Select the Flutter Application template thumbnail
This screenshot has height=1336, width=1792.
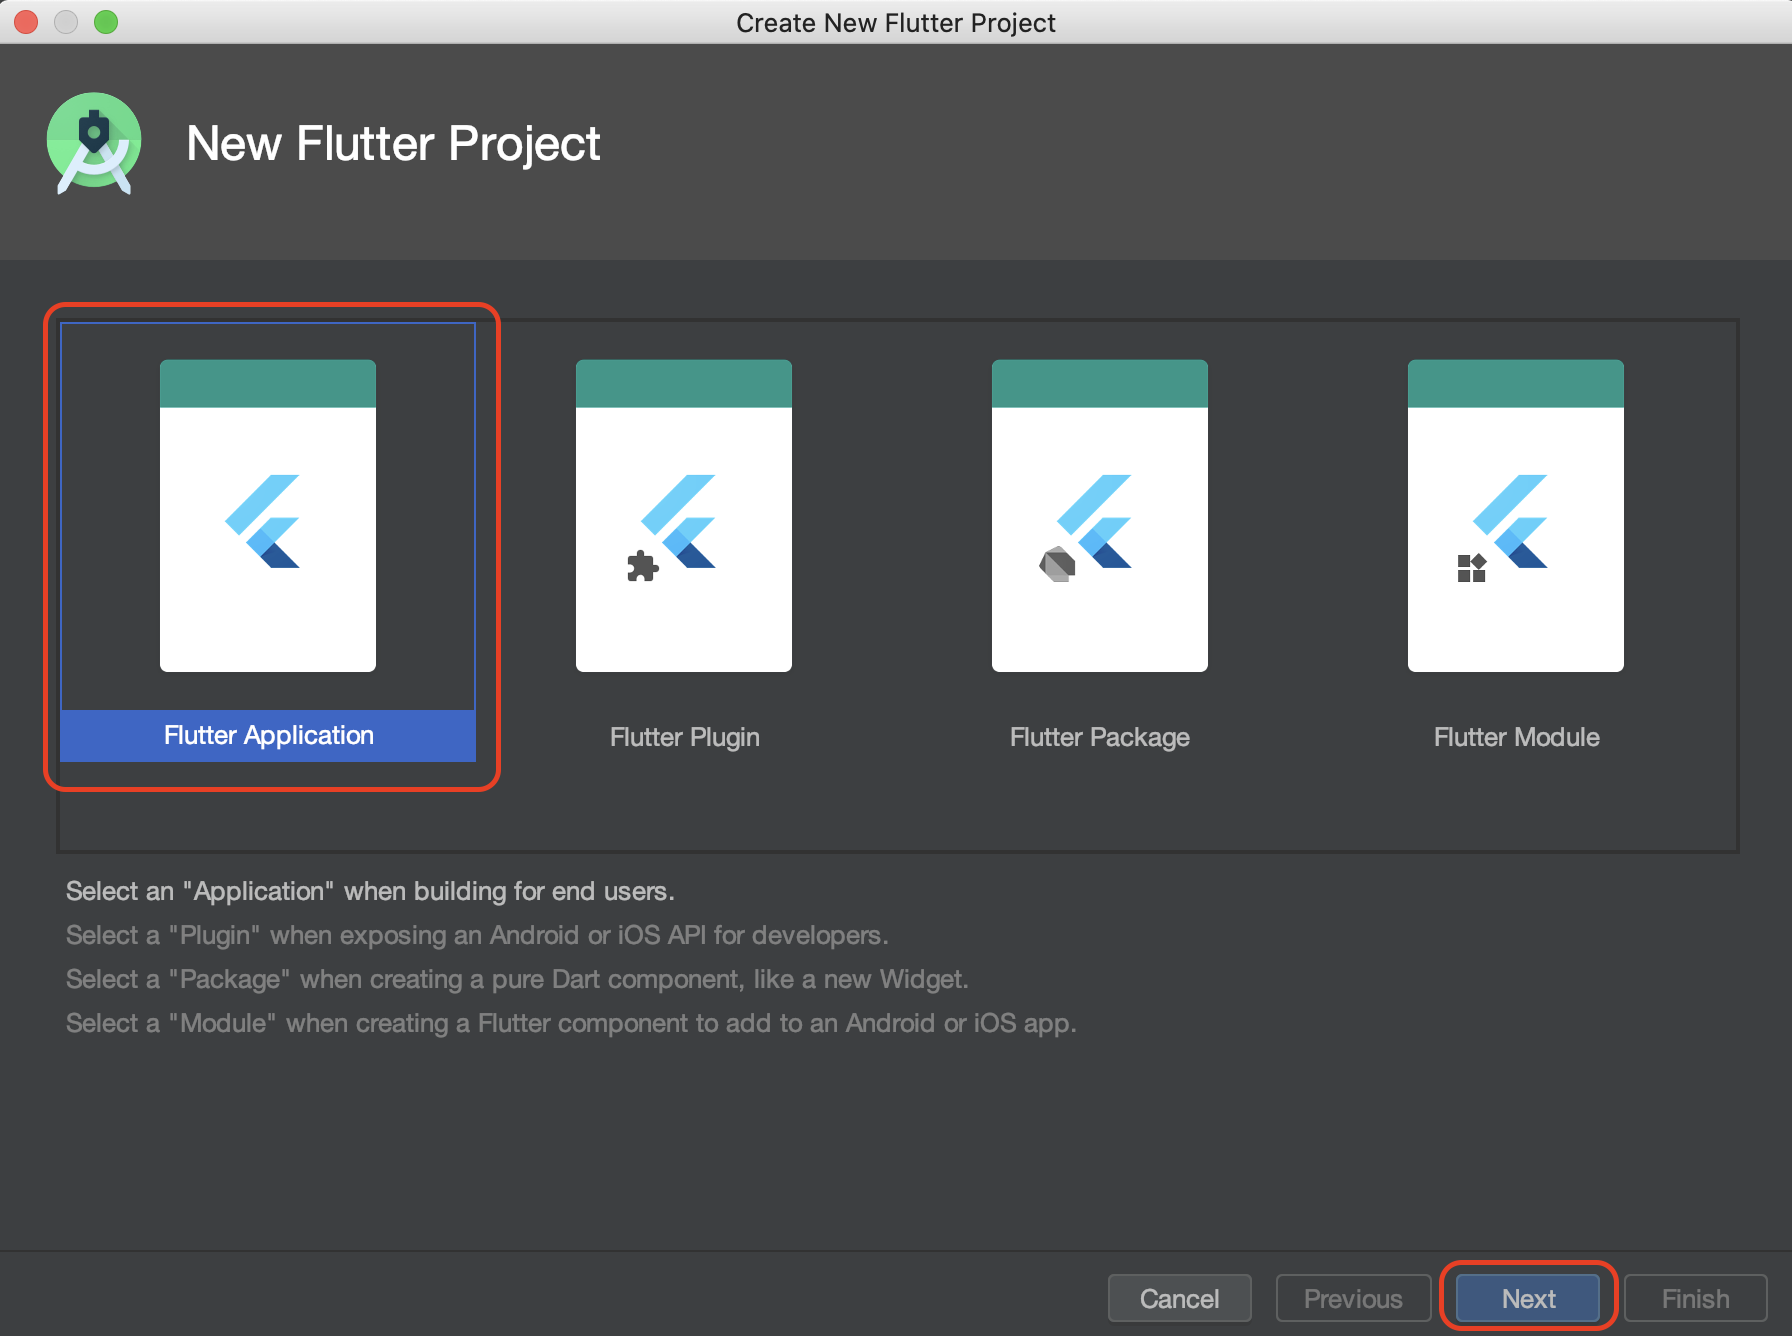pyautogui.click(x=268, y=515)
